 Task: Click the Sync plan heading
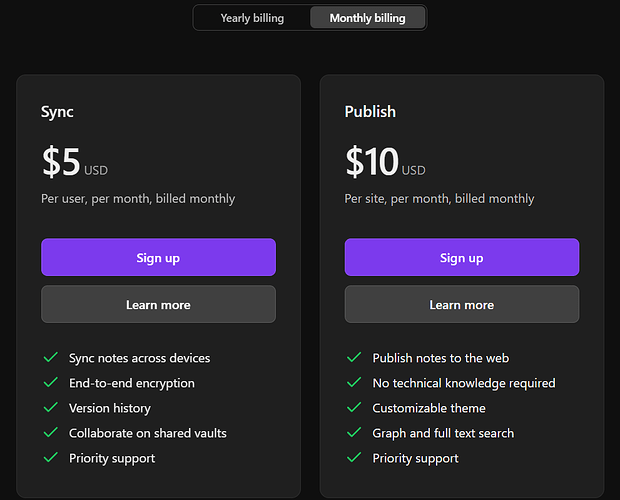pyautogui.click(x=57, y=111)
